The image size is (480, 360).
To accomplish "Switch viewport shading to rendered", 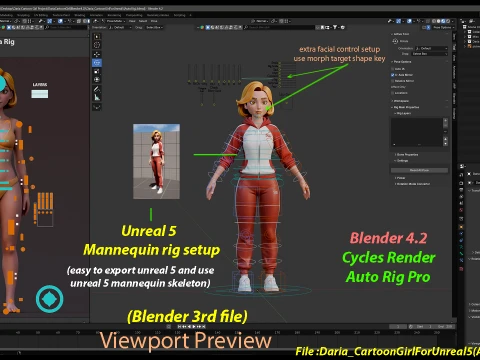I will (448, 21).
